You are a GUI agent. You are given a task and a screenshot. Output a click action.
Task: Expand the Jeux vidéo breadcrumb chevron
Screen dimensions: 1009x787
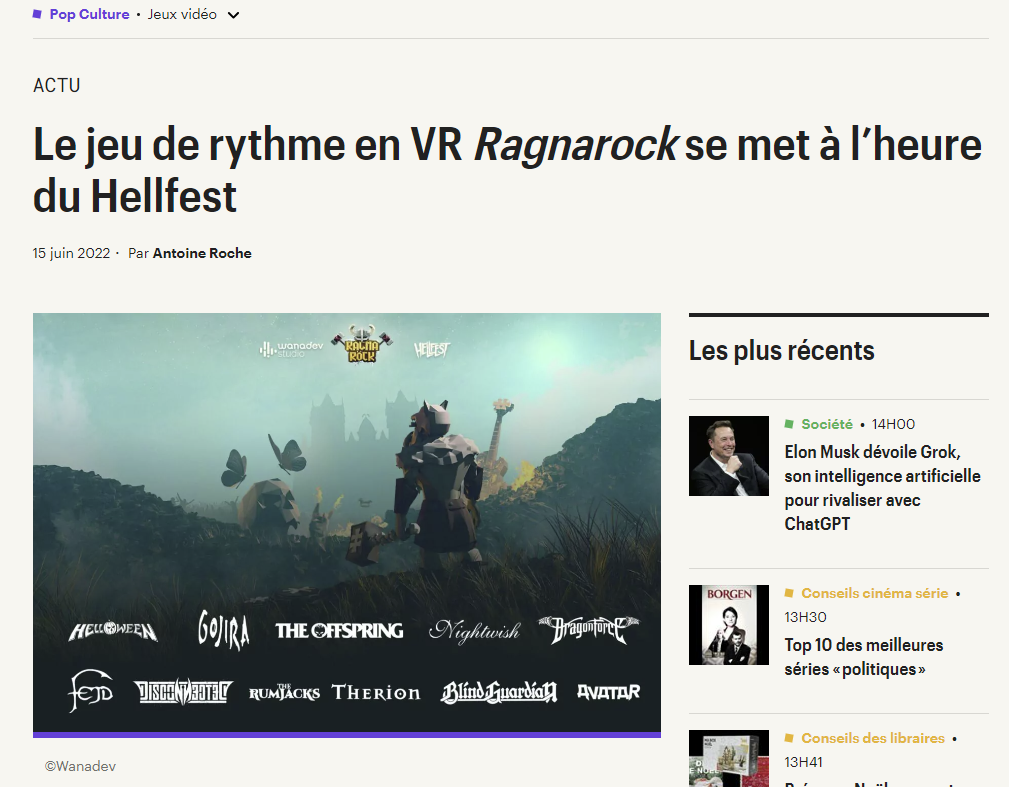(234, 15)
